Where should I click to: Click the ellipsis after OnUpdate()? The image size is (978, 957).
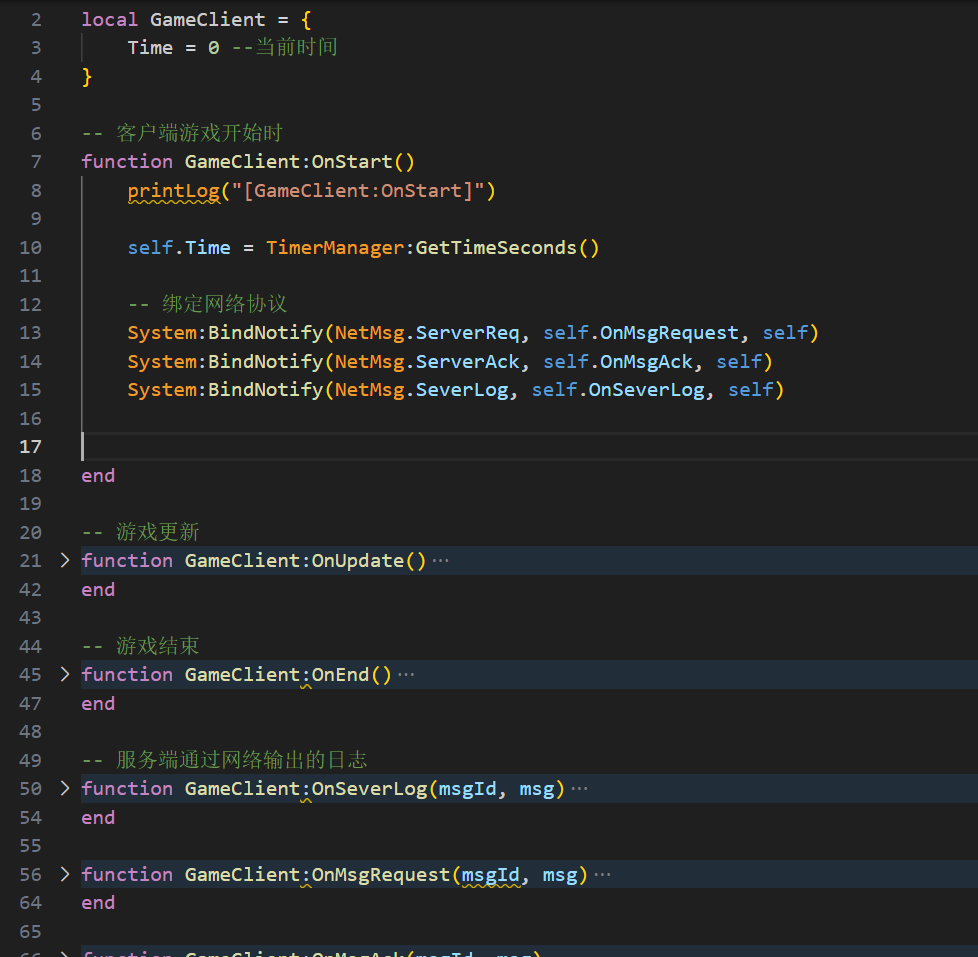440,561
